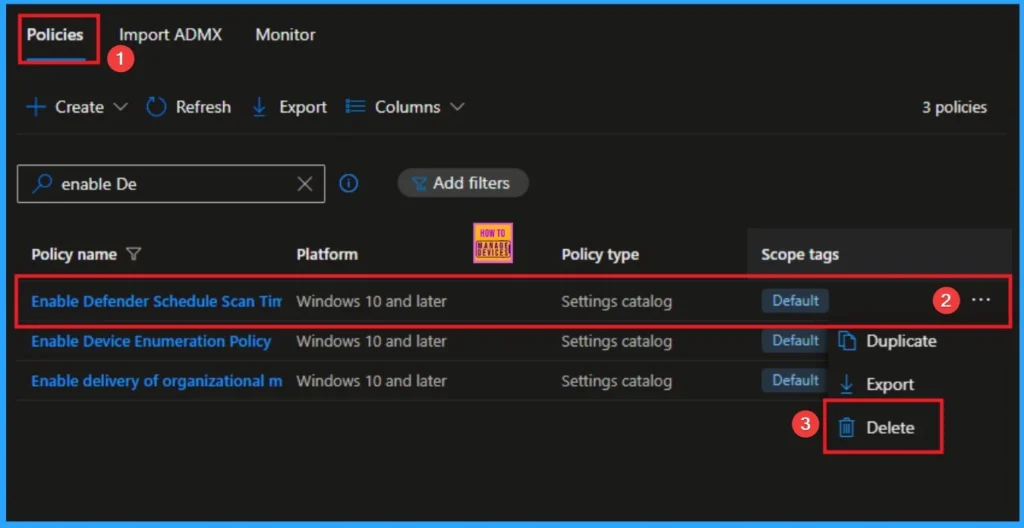This screenshot has height=528, width=1024.
Task: Click Default scope tag on Defender row
Action: tap(795, 301)
